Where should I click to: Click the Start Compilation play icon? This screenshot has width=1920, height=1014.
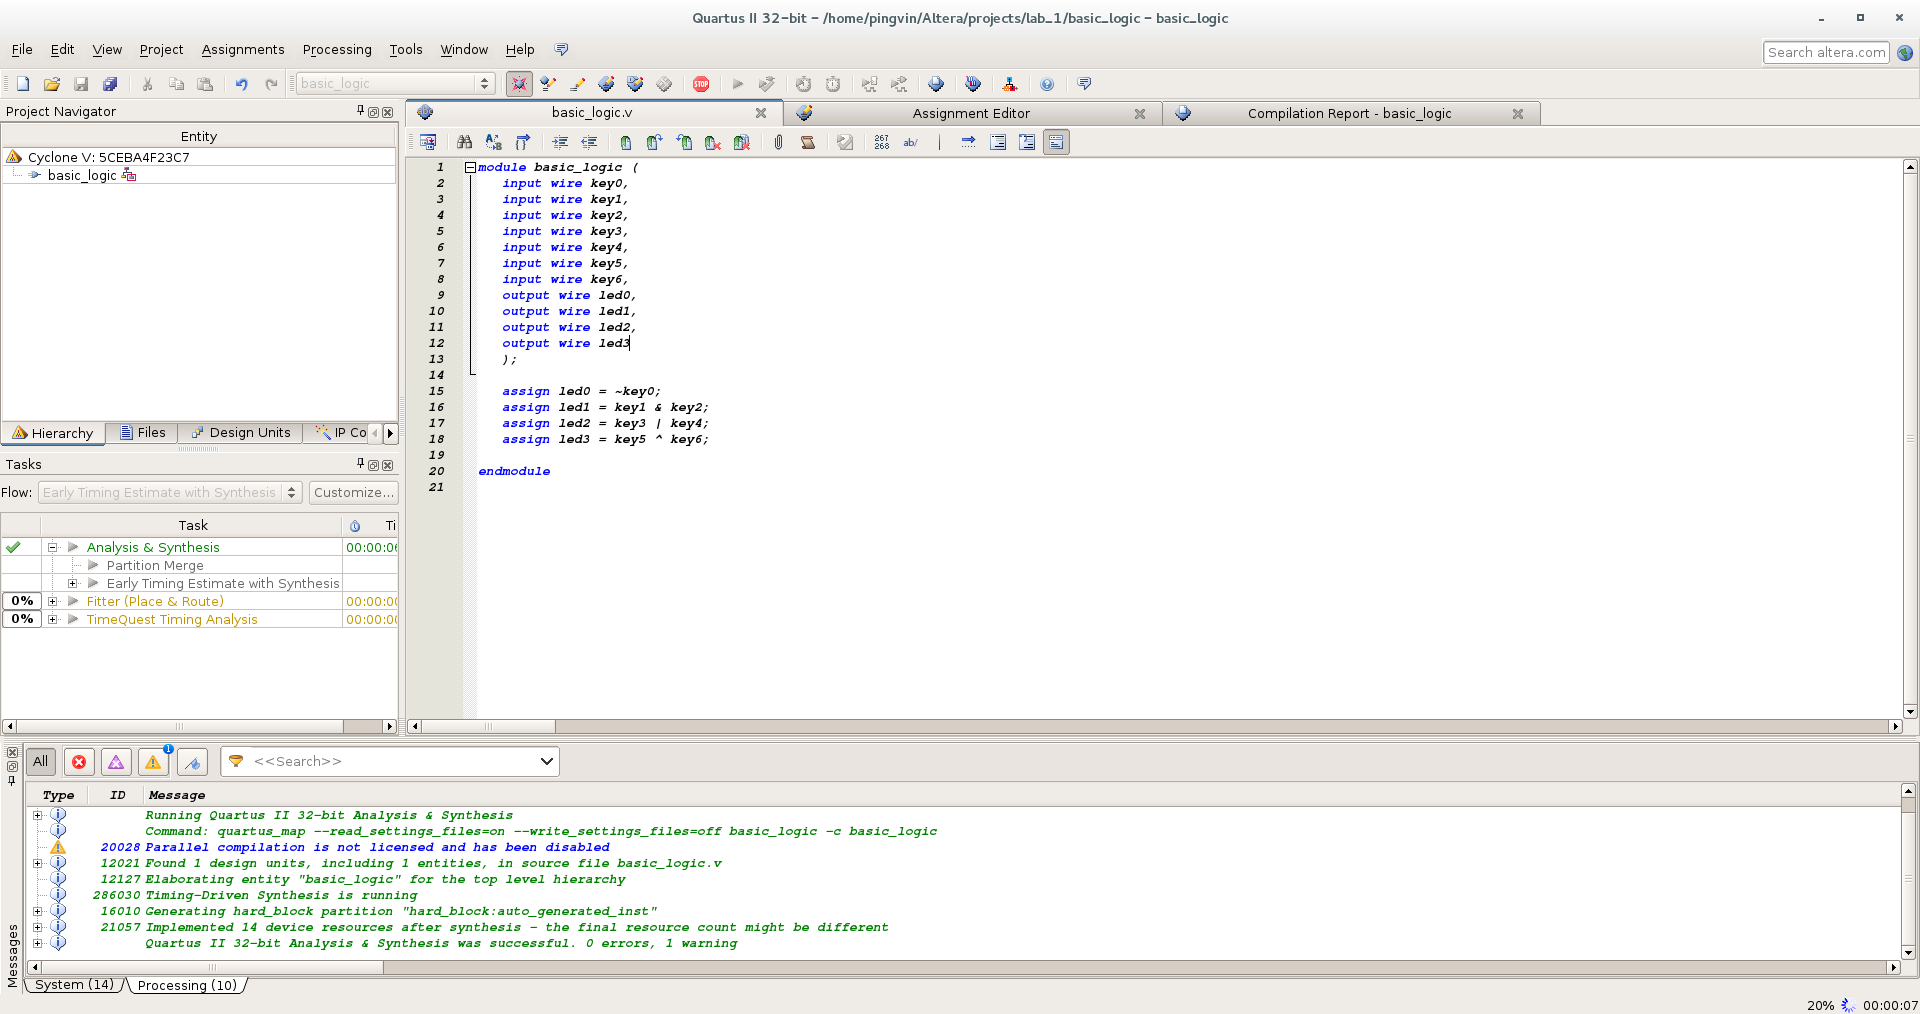[x=738, y=84]
